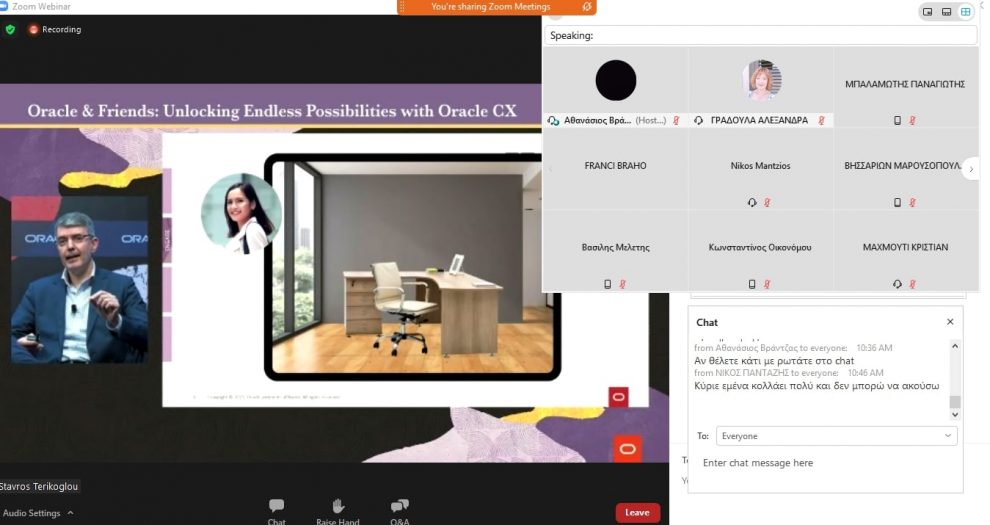This screenshot has width=990, height=525.
Task: Click the Leave button
Action: click(x=637, y=512)
